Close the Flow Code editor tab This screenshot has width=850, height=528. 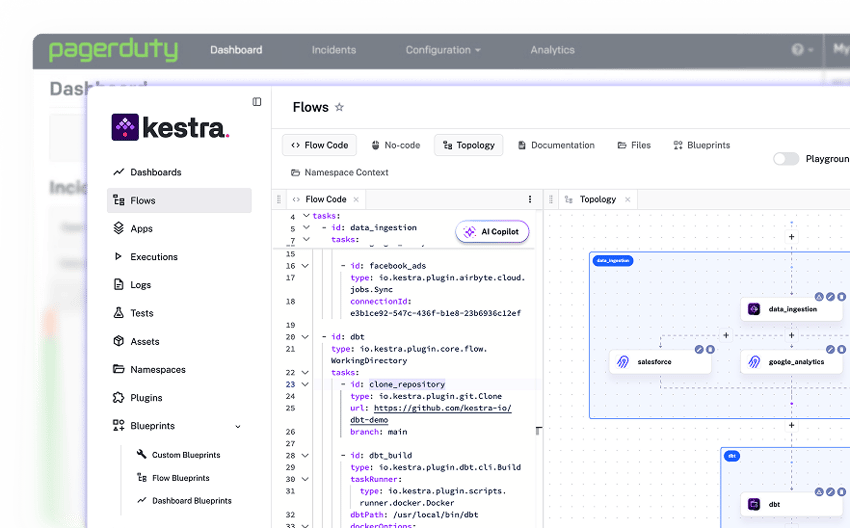coord(358,200)
